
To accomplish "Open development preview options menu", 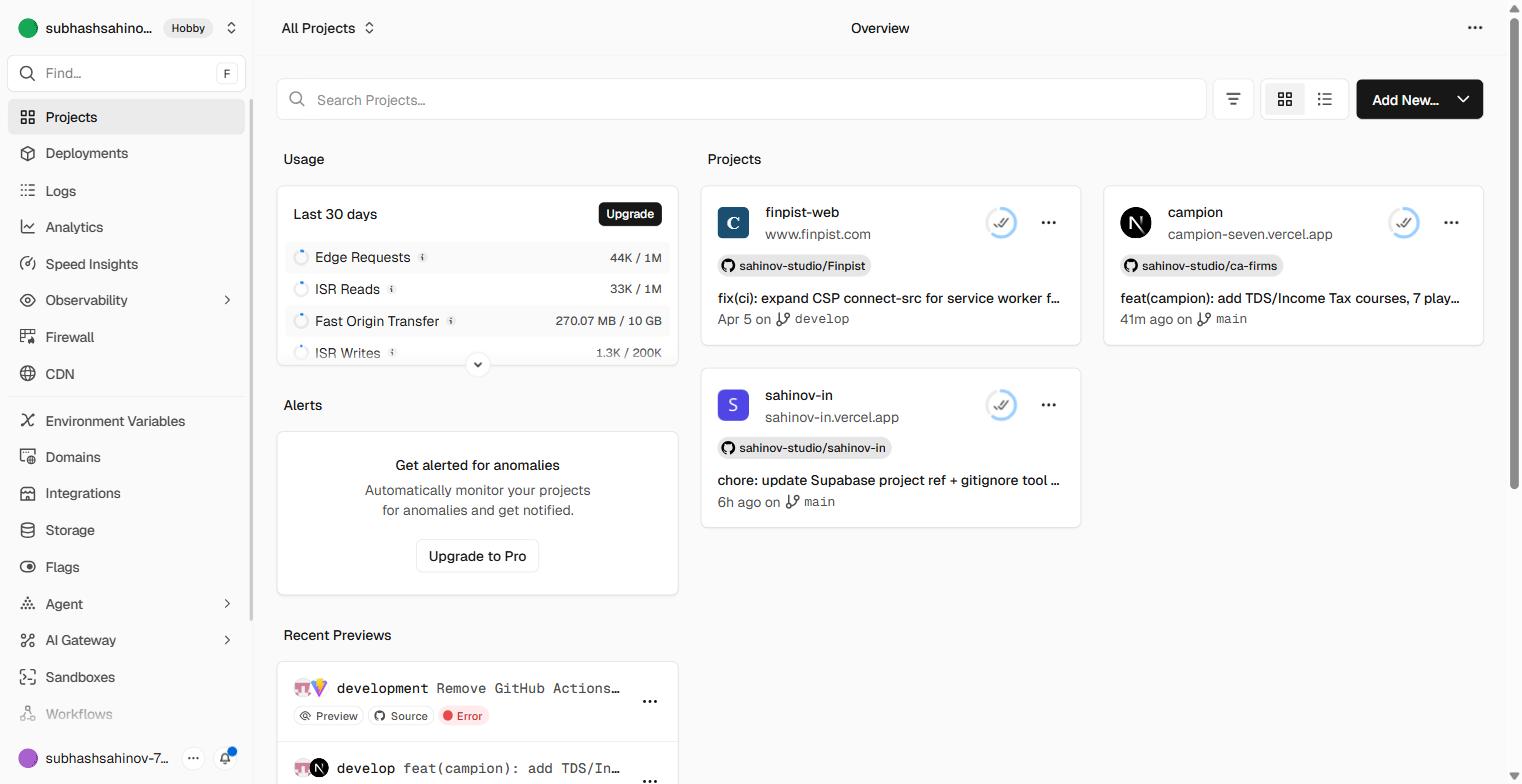I will (x=649, y=701).
